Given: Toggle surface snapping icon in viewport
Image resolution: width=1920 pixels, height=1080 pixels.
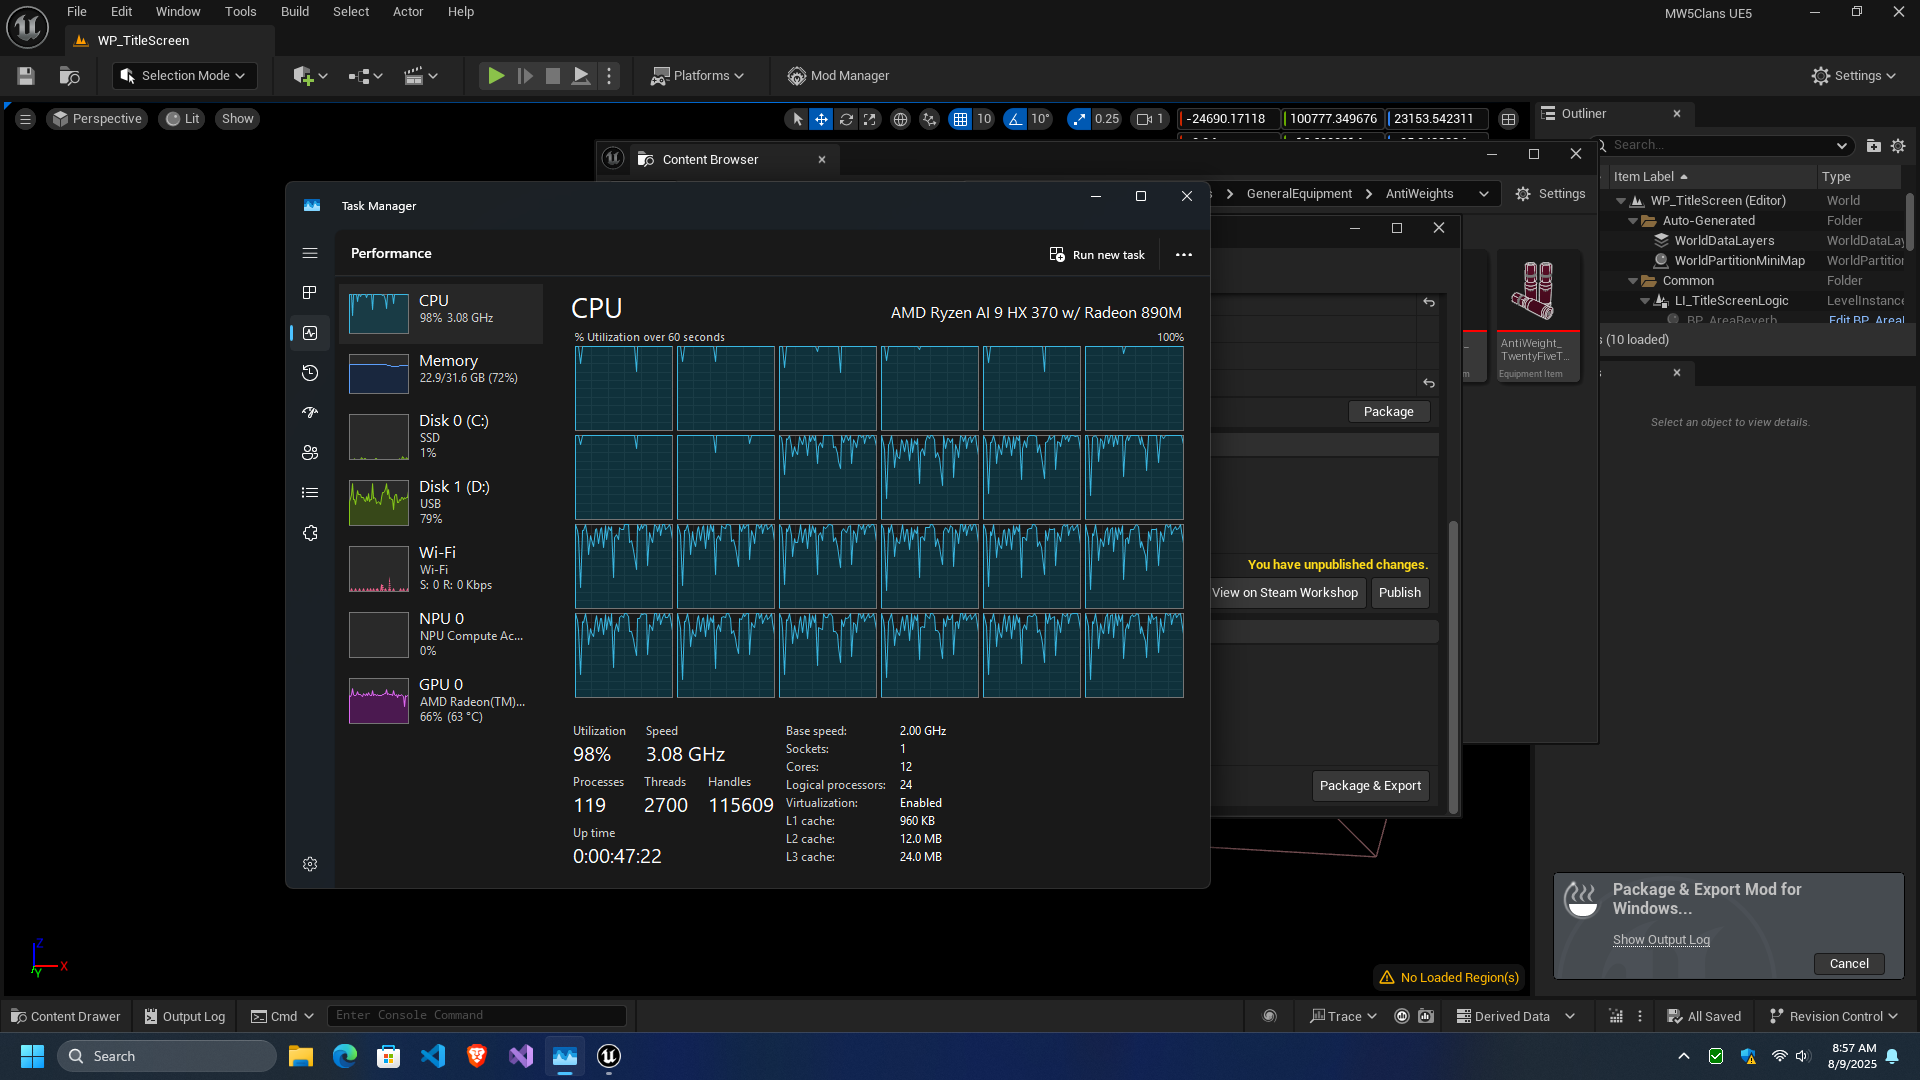Looking at the screenshot, I should 930,119.
